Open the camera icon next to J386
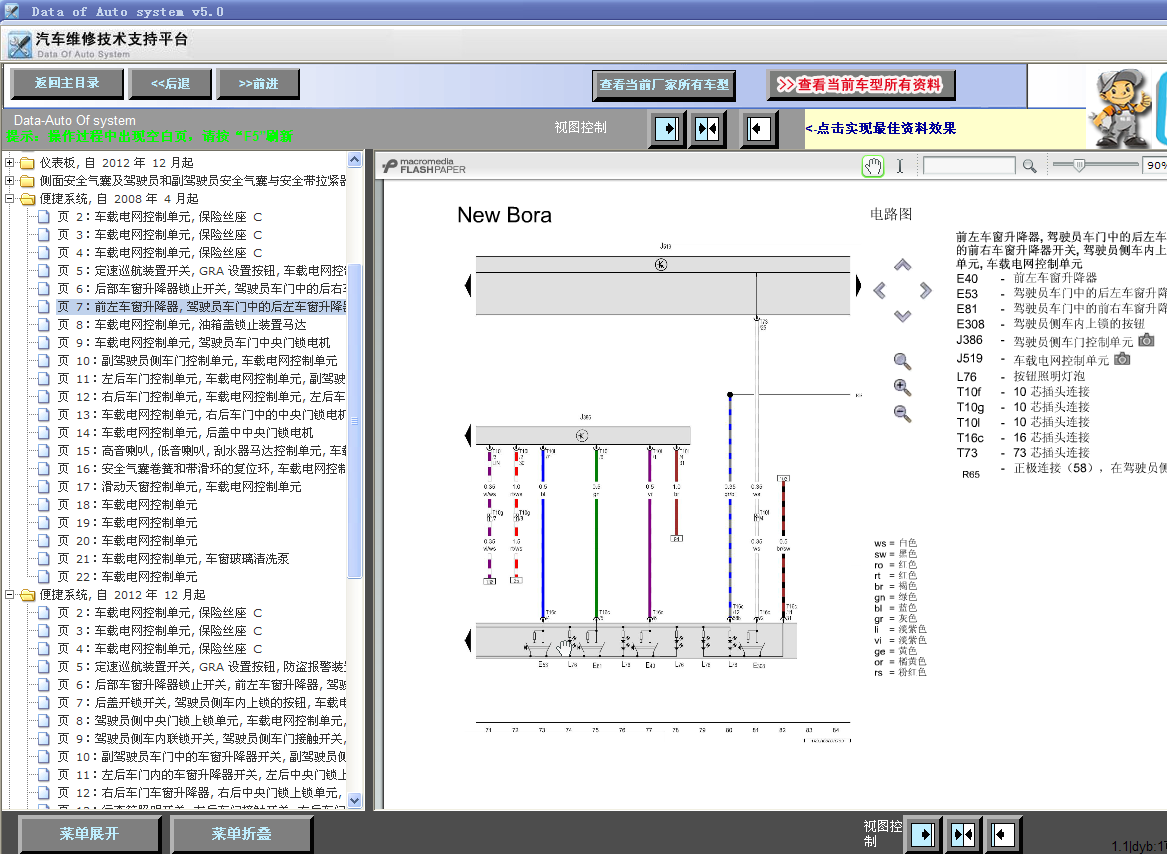The height and width of the screenshot is (854, 1167). pyautogui.click(x=1146, y=341)
